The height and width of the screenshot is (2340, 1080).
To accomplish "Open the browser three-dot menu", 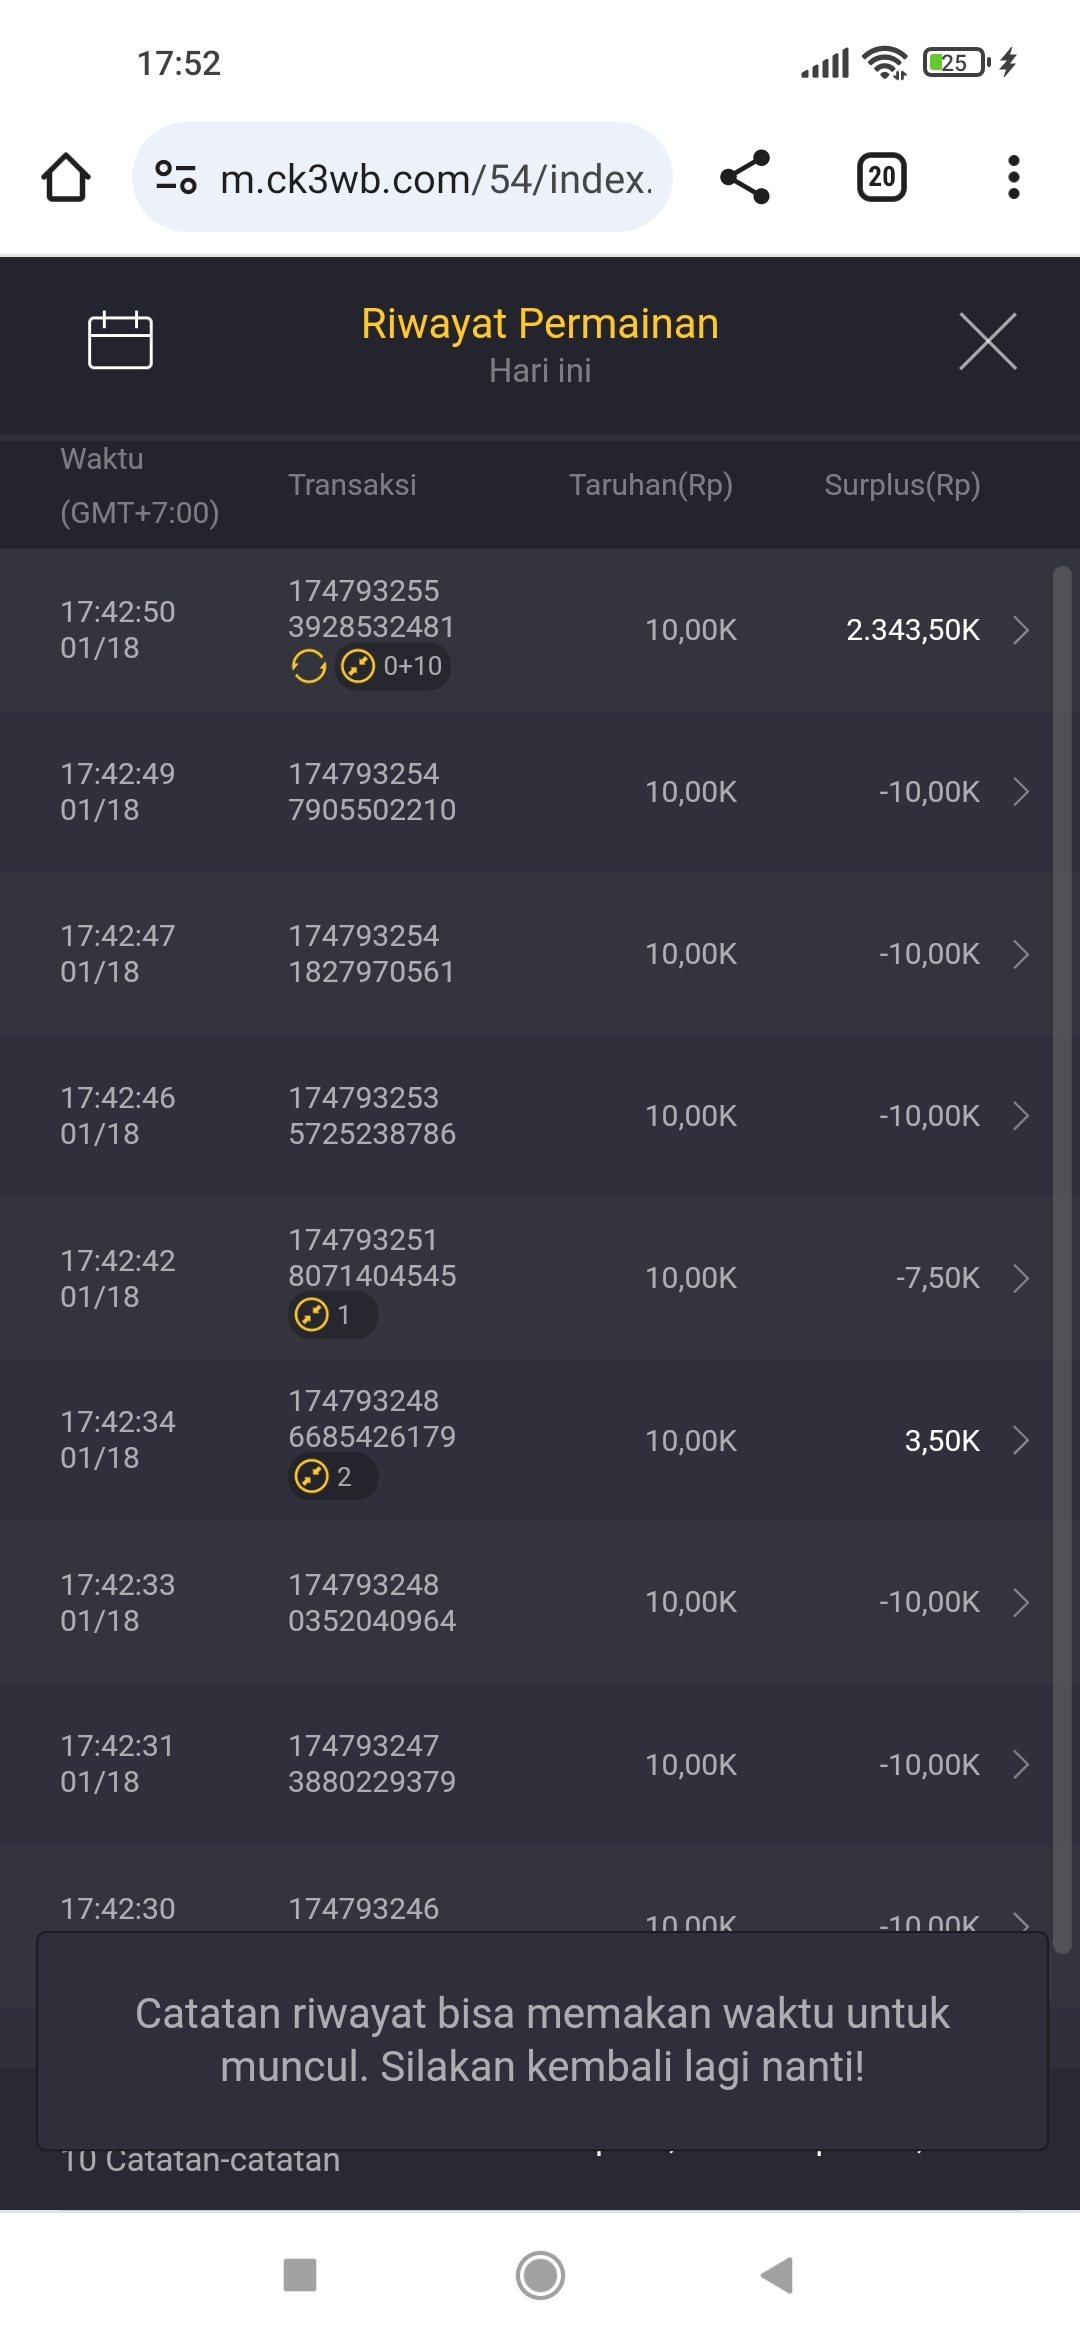I will click(x=1013, y=178).
